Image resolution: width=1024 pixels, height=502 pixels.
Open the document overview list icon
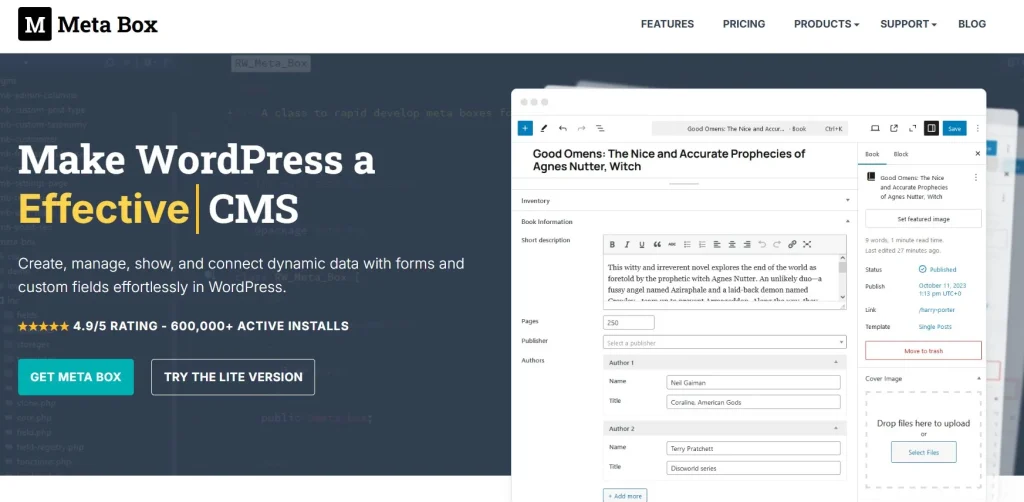(600, 128)
